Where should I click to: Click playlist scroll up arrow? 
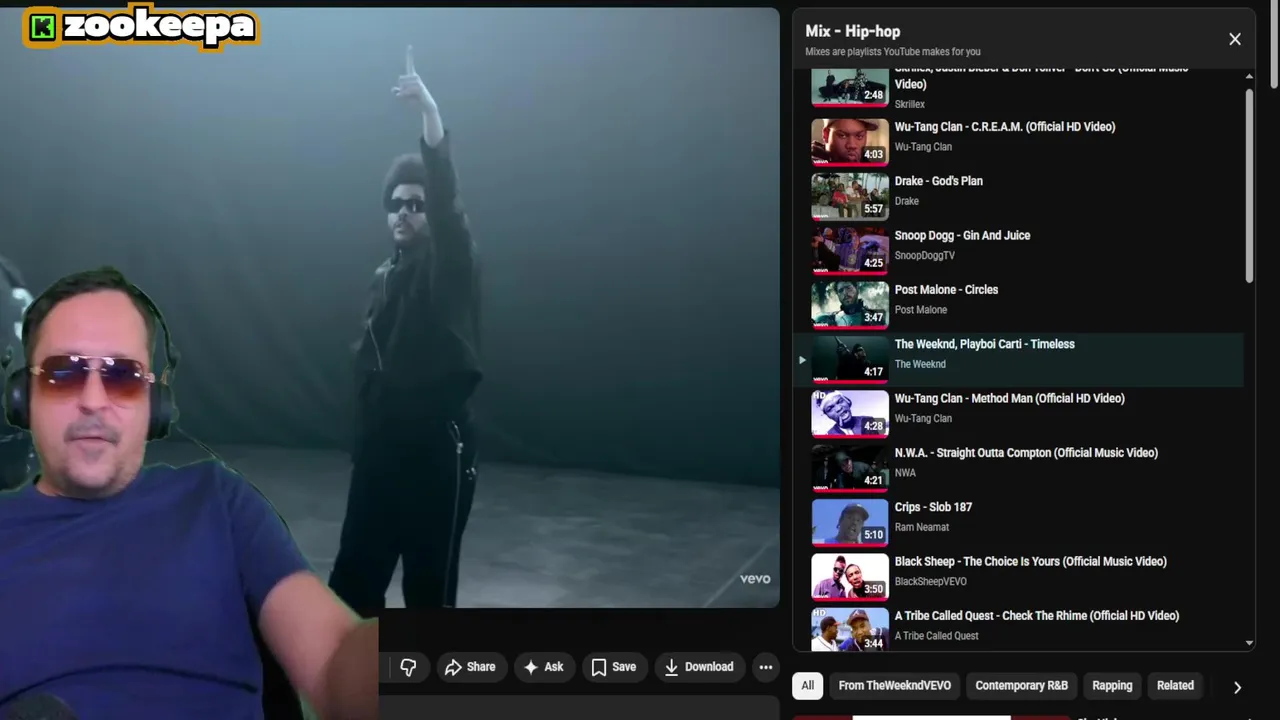point(1249,76)
